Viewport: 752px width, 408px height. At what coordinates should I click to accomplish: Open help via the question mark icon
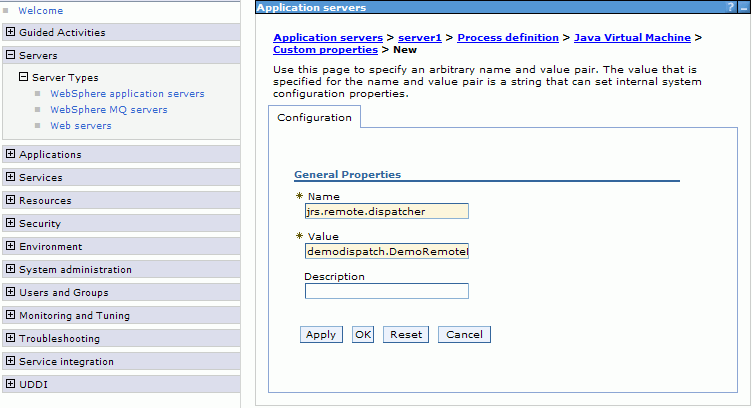(731, 7)
